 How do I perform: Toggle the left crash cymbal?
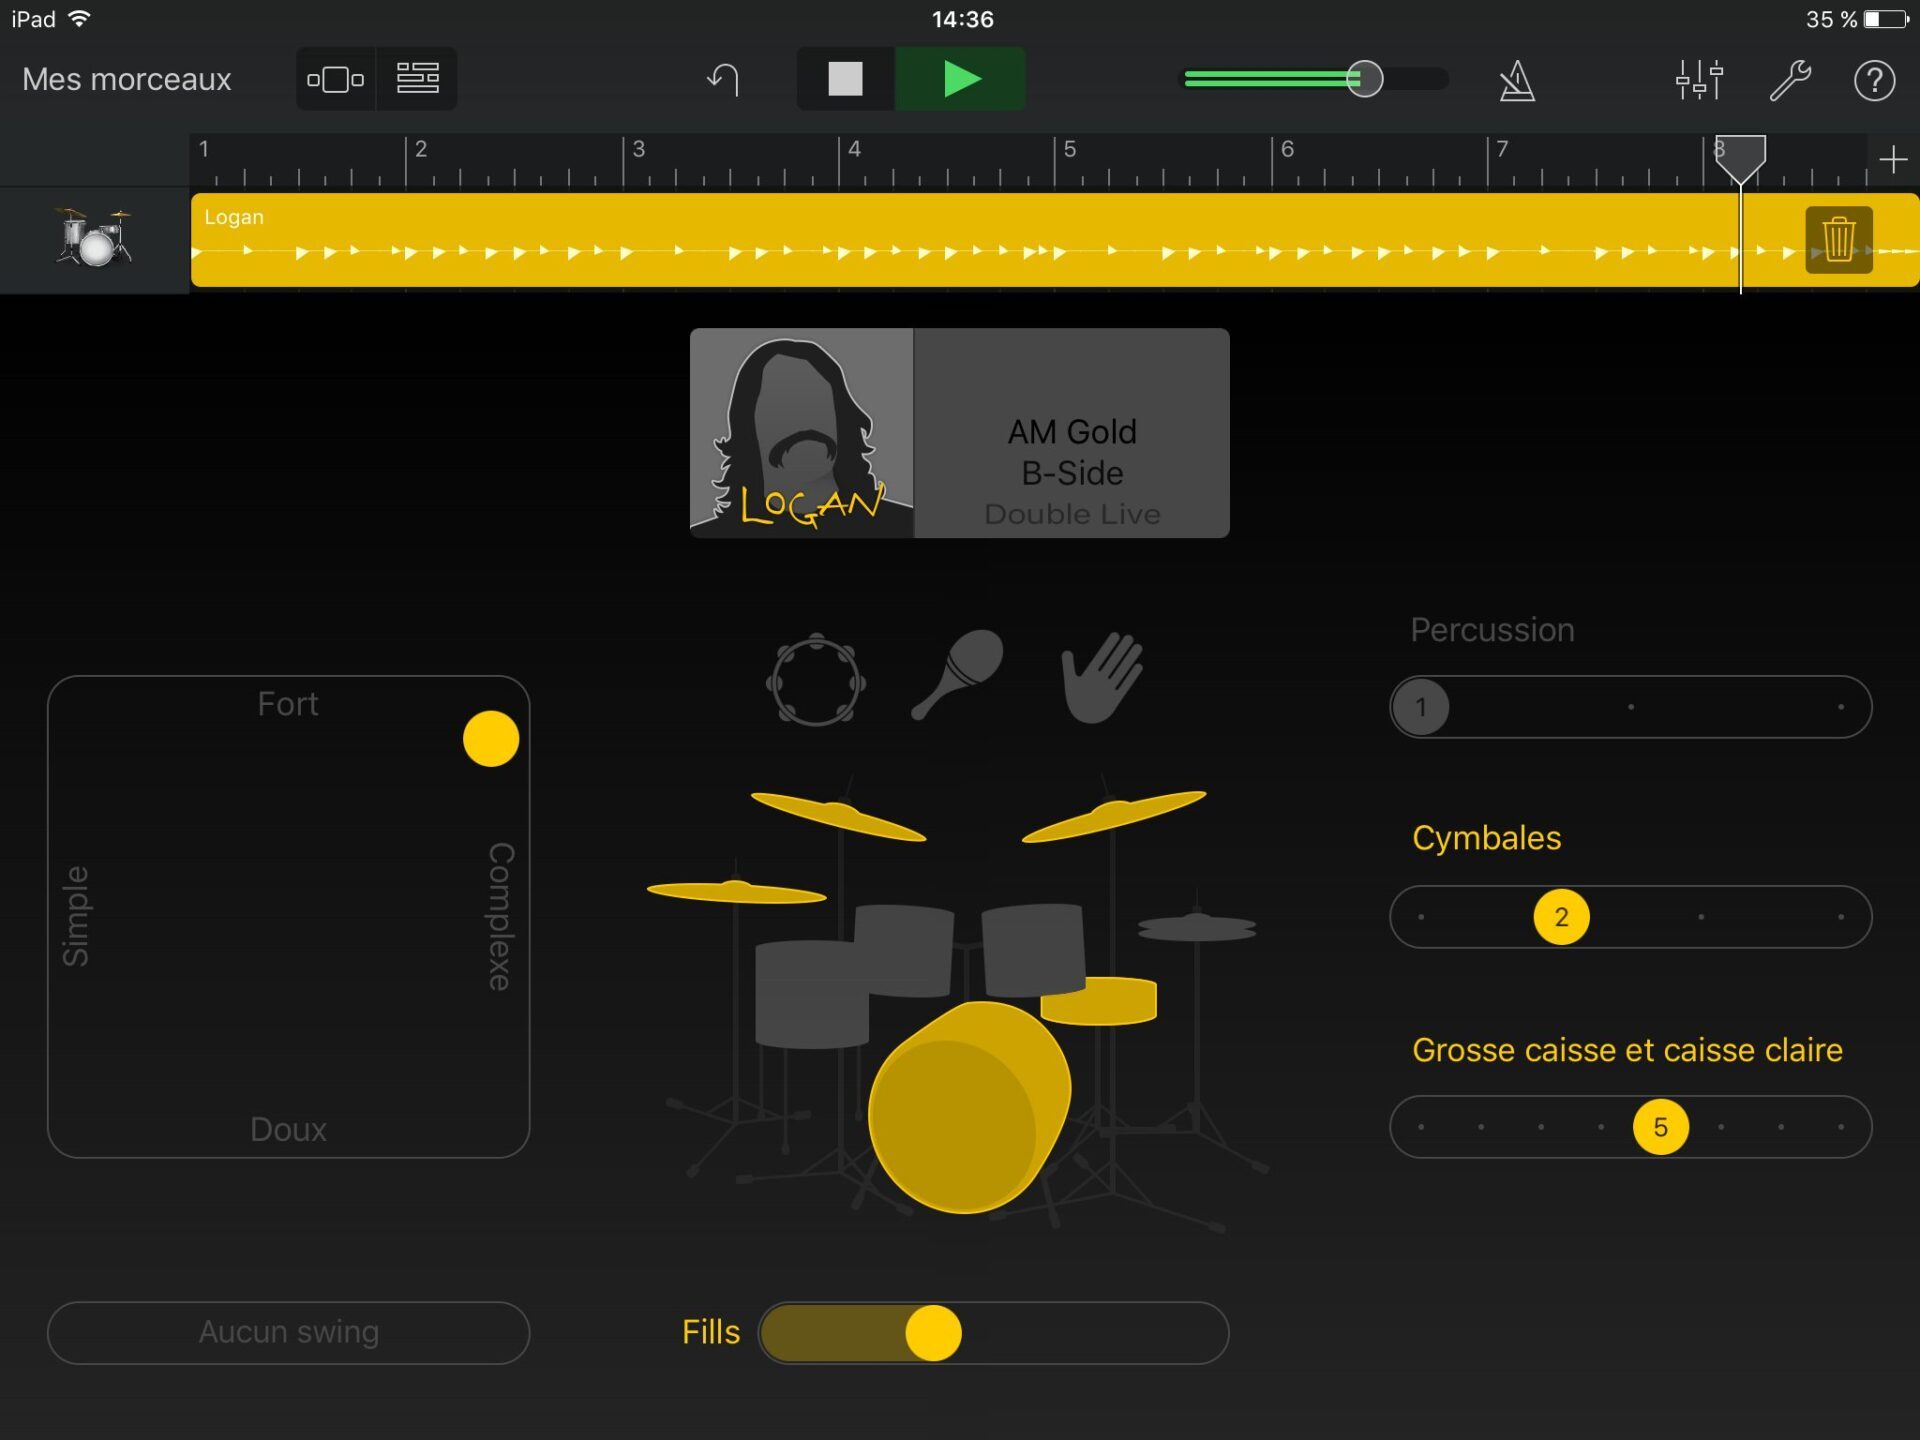(x=838, y=815)
